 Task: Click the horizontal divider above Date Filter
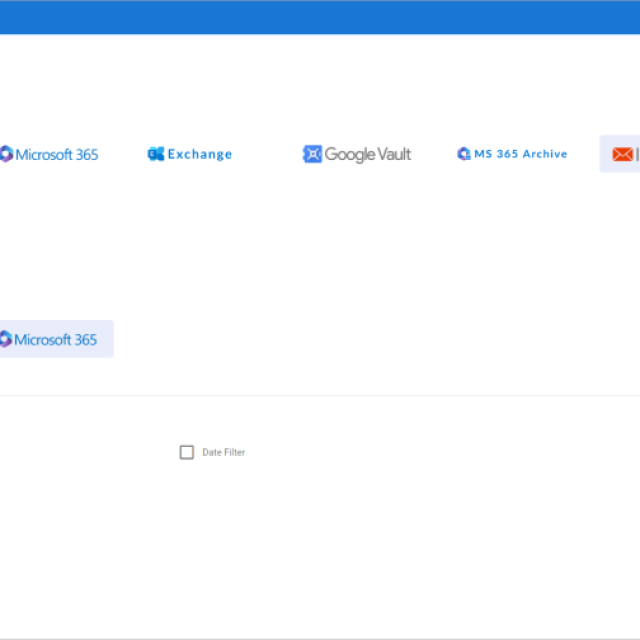pyautogui.click(x=320, y=395)
